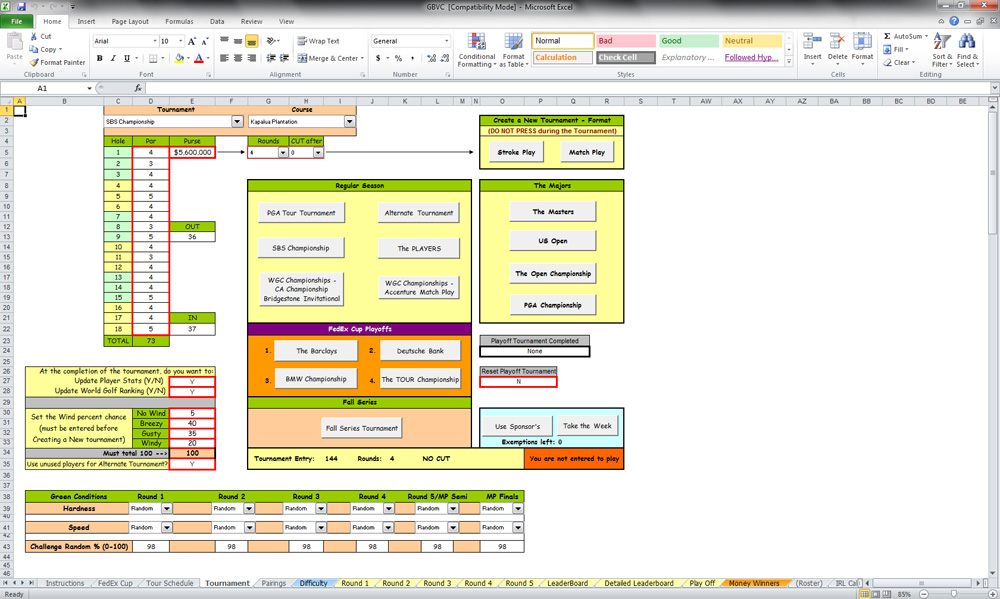Apply underline formatting
Image resolution: width=1000 pixels, height=599 pixels.
pos(126,58)
